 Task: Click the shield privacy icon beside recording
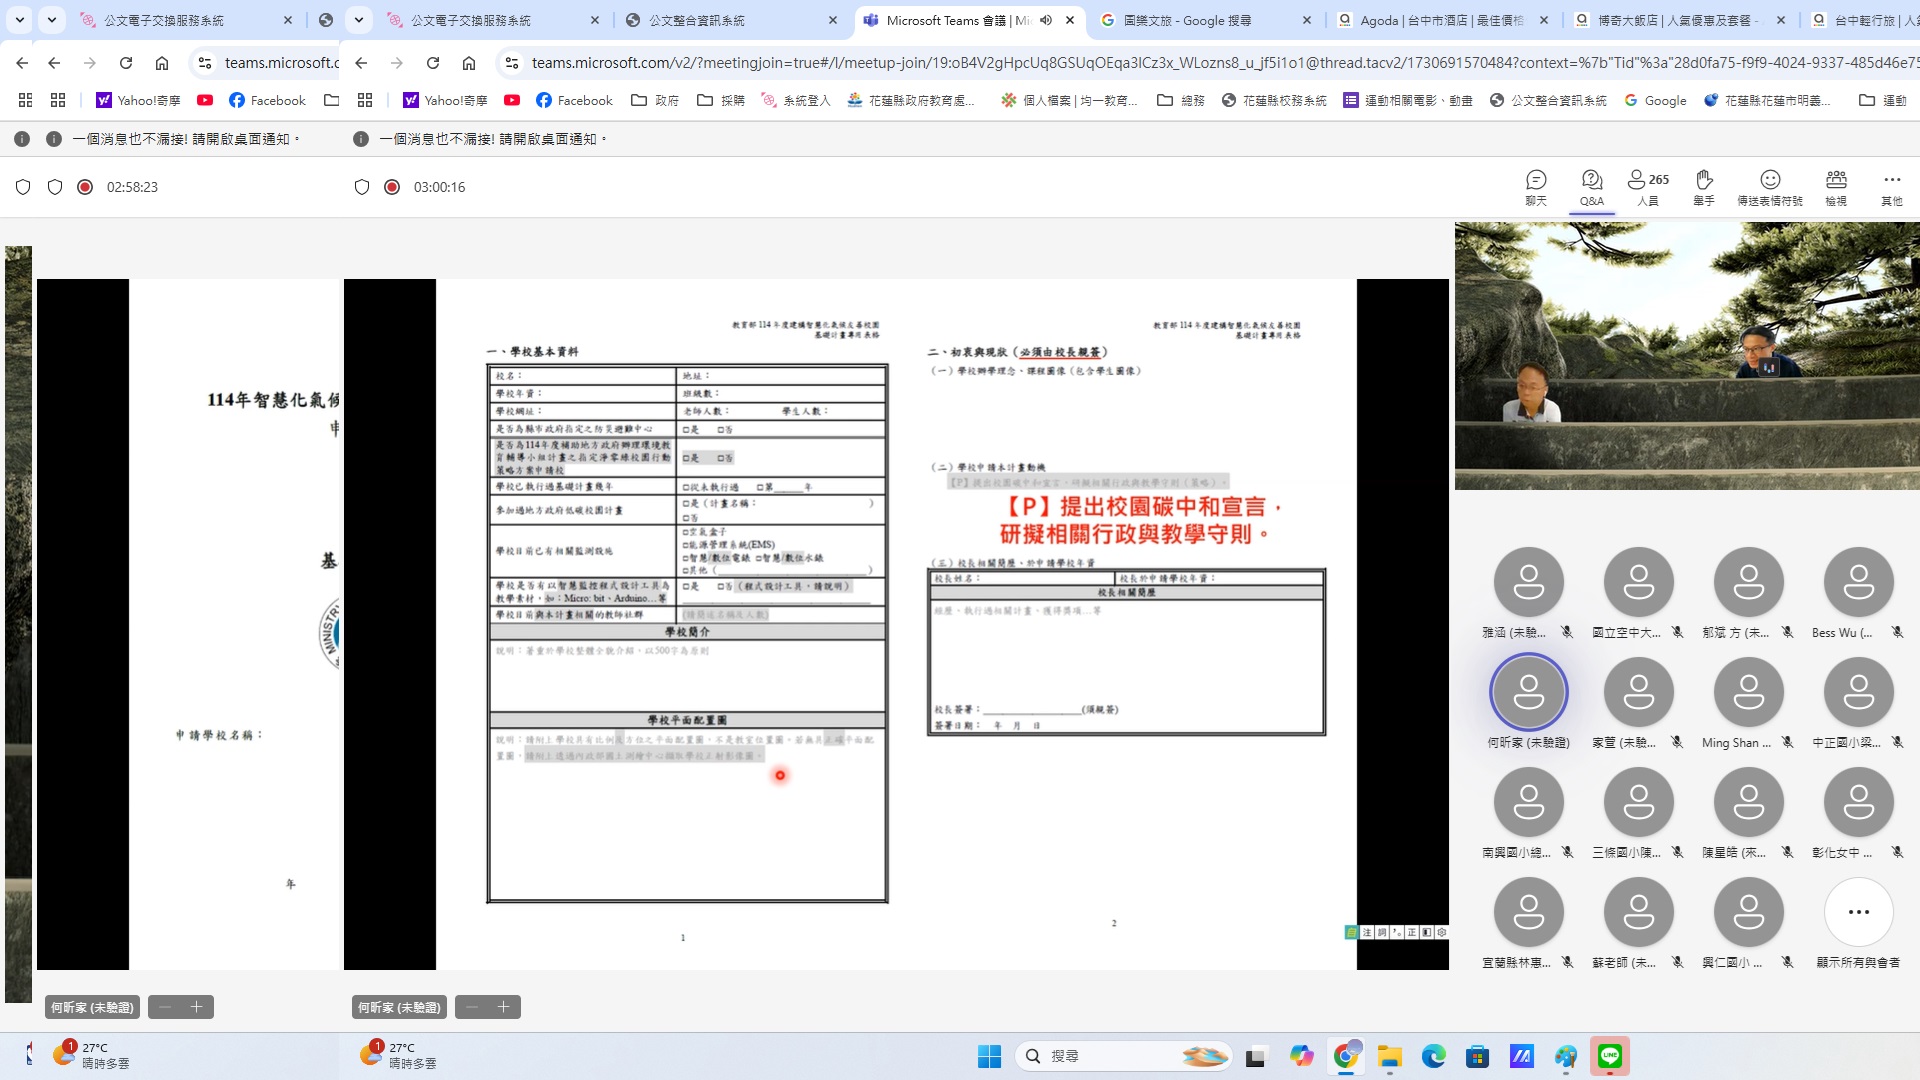[362, 187]
